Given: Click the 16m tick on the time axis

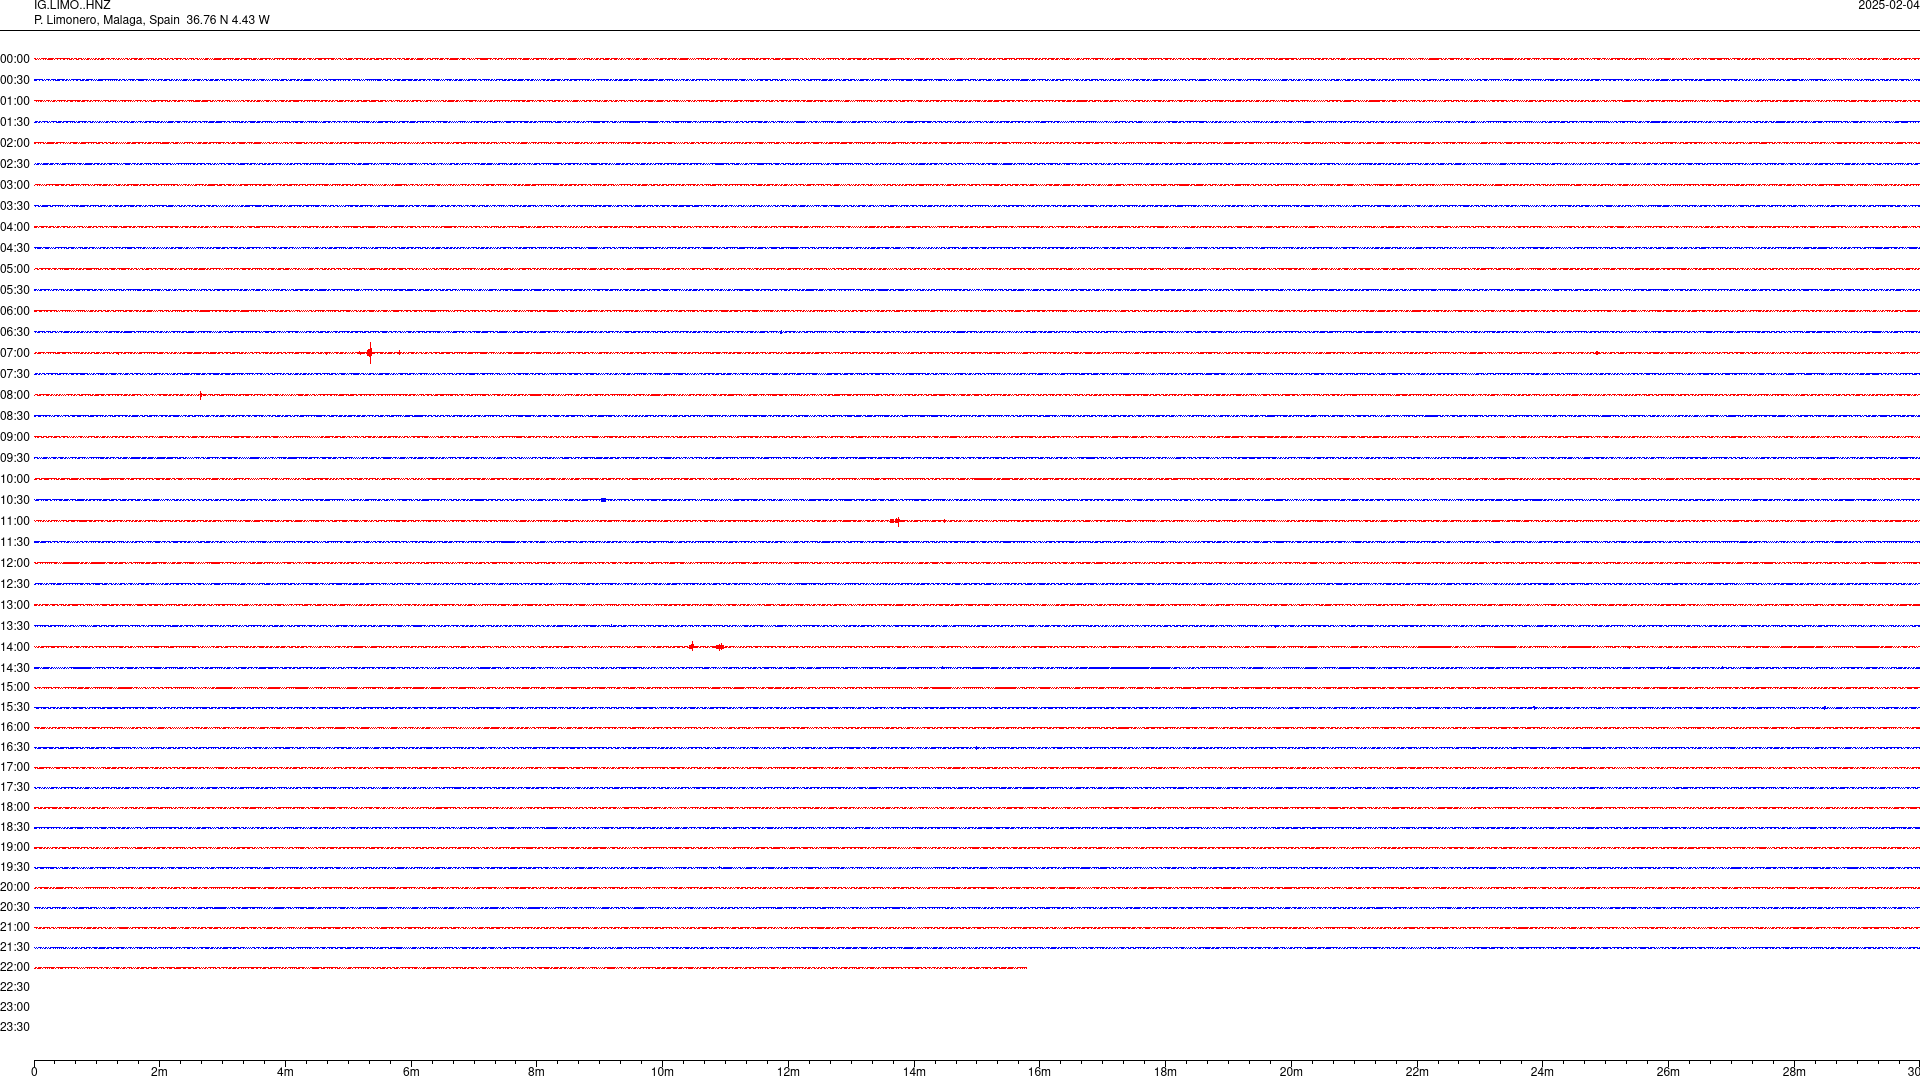Looking at the screenshot, I should coord(1040,1072).
